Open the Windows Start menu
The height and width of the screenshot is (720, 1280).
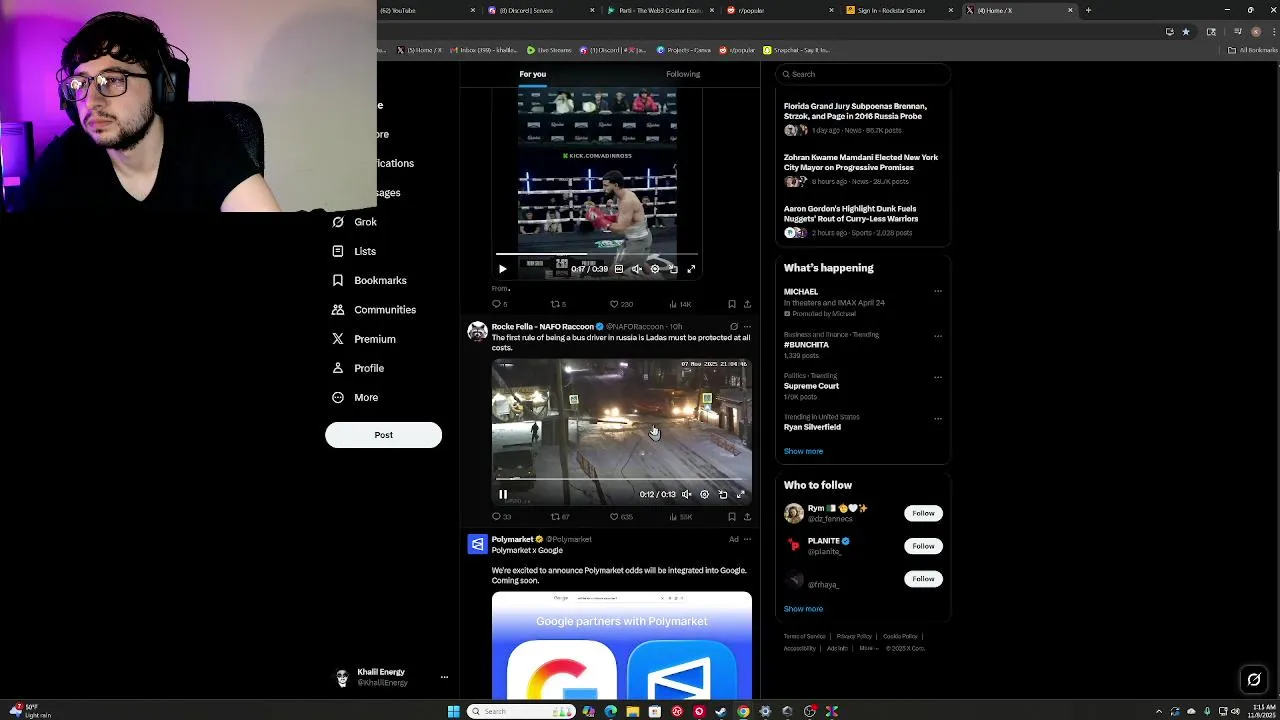453,711
